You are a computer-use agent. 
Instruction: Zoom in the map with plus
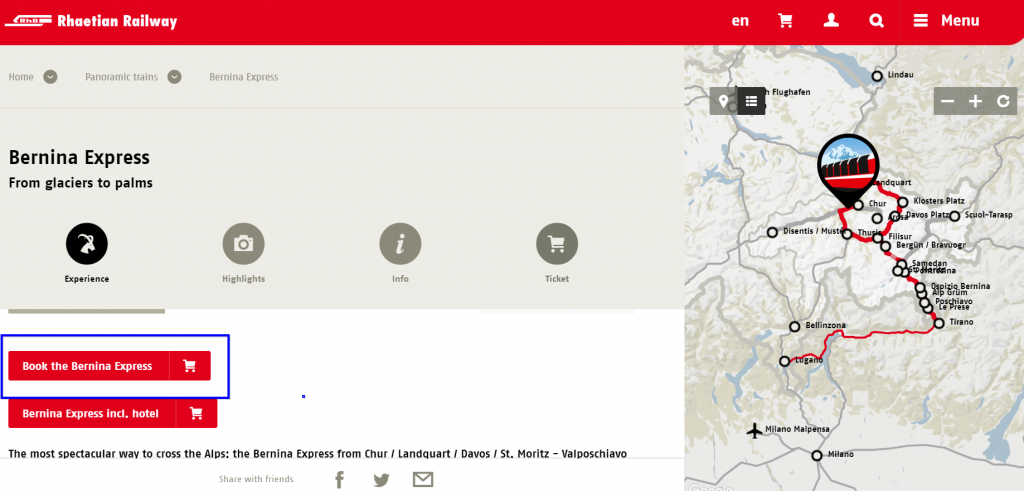click(x=976, y=101)
